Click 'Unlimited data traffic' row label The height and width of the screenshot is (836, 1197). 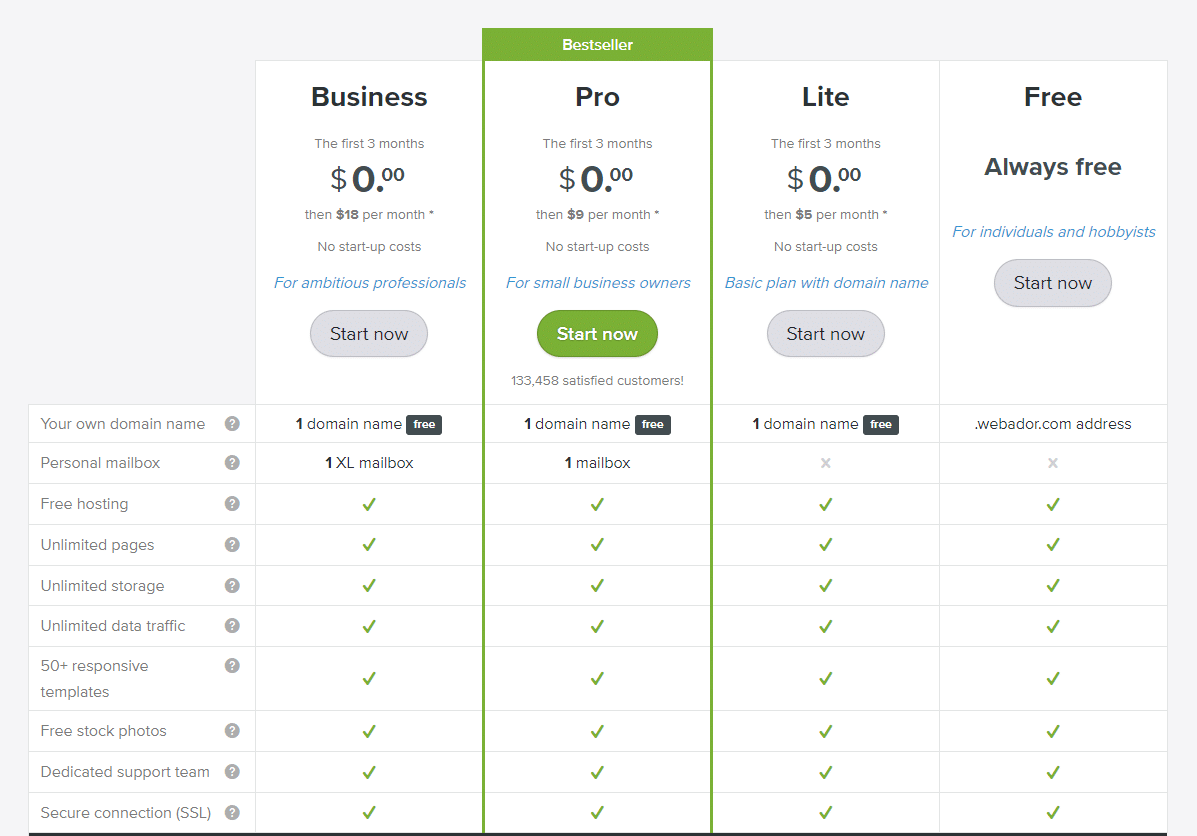(x=113, y=626)
